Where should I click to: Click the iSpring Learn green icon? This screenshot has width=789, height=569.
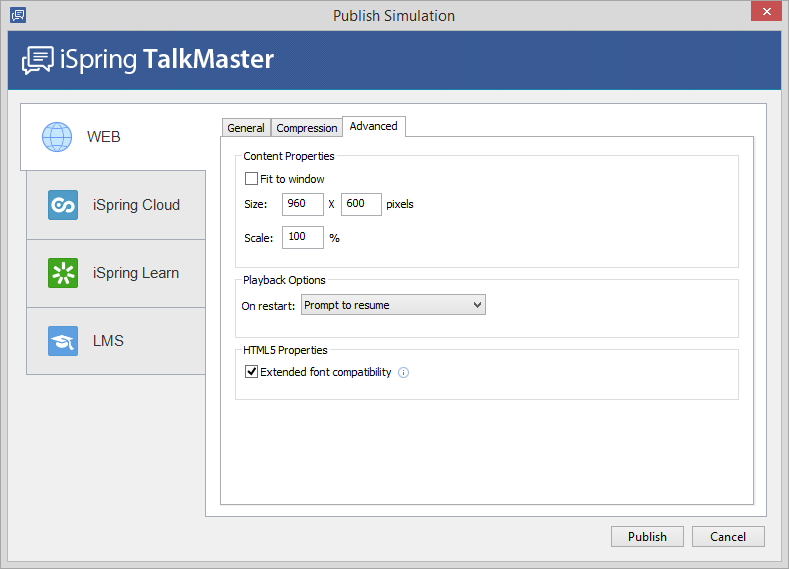(x=63, y=273)
